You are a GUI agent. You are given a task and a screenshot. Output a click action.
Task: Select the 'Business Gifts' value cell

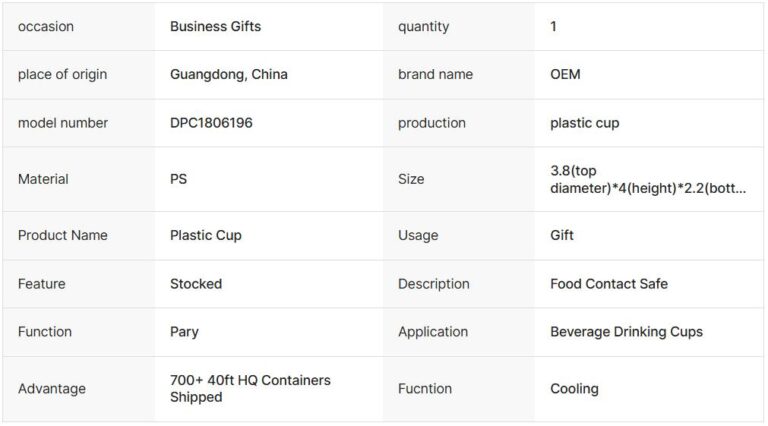(215, 27)
